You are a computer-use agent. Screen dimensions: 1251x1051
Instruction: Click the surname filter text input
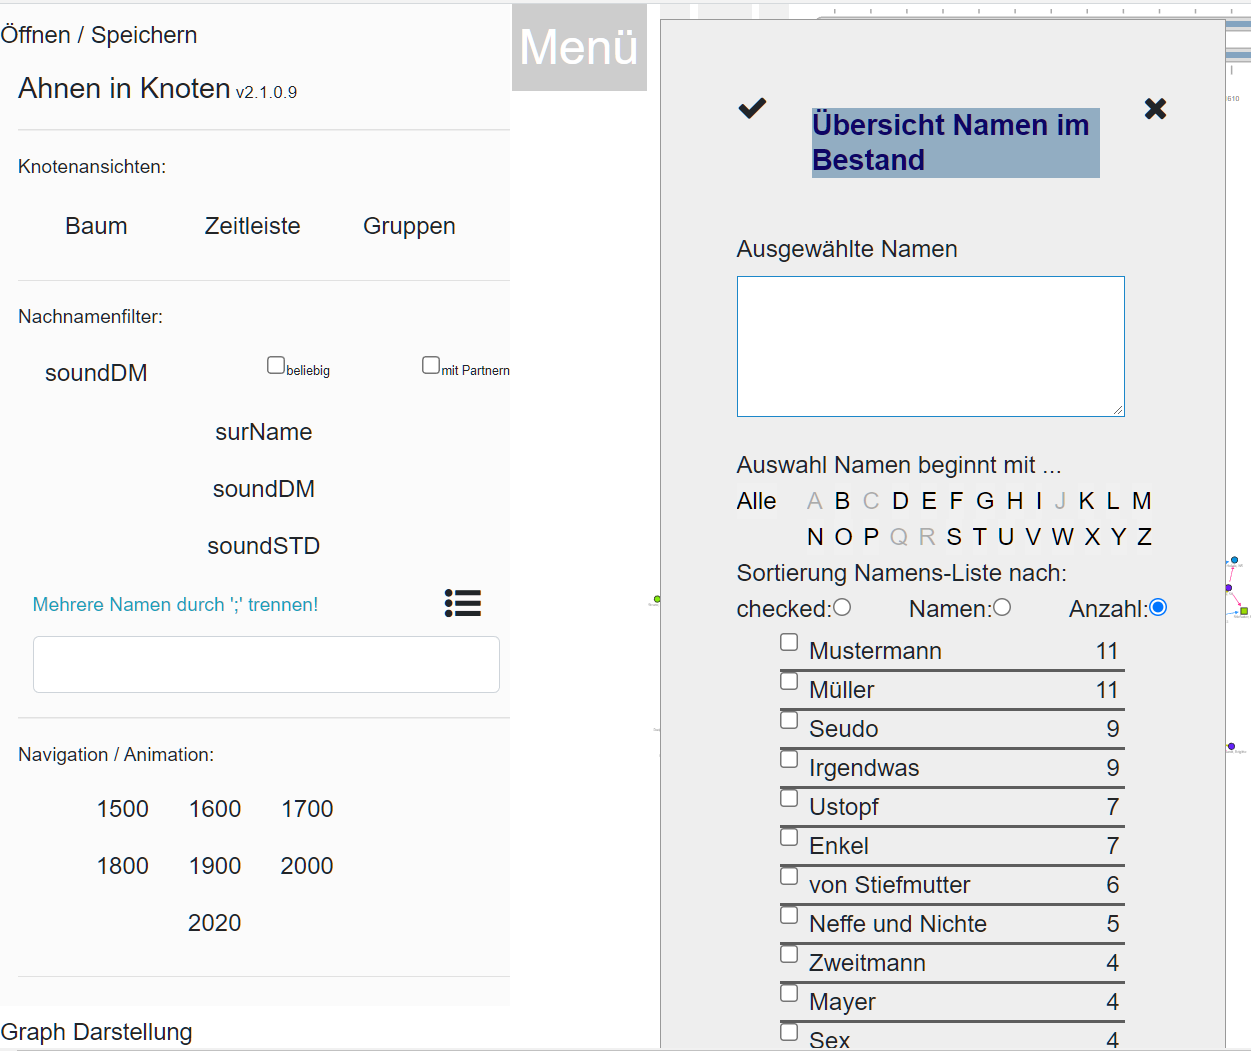point(266,665)
